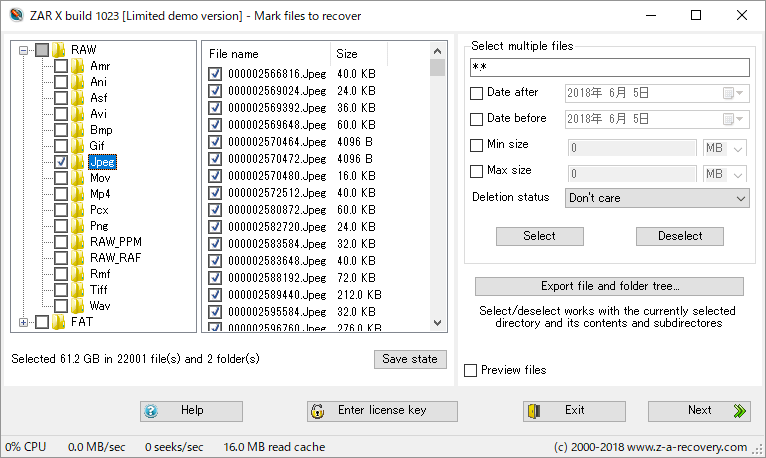766x458 pixels.
Task: Sort list by File name column header
Action: point(267,54)
